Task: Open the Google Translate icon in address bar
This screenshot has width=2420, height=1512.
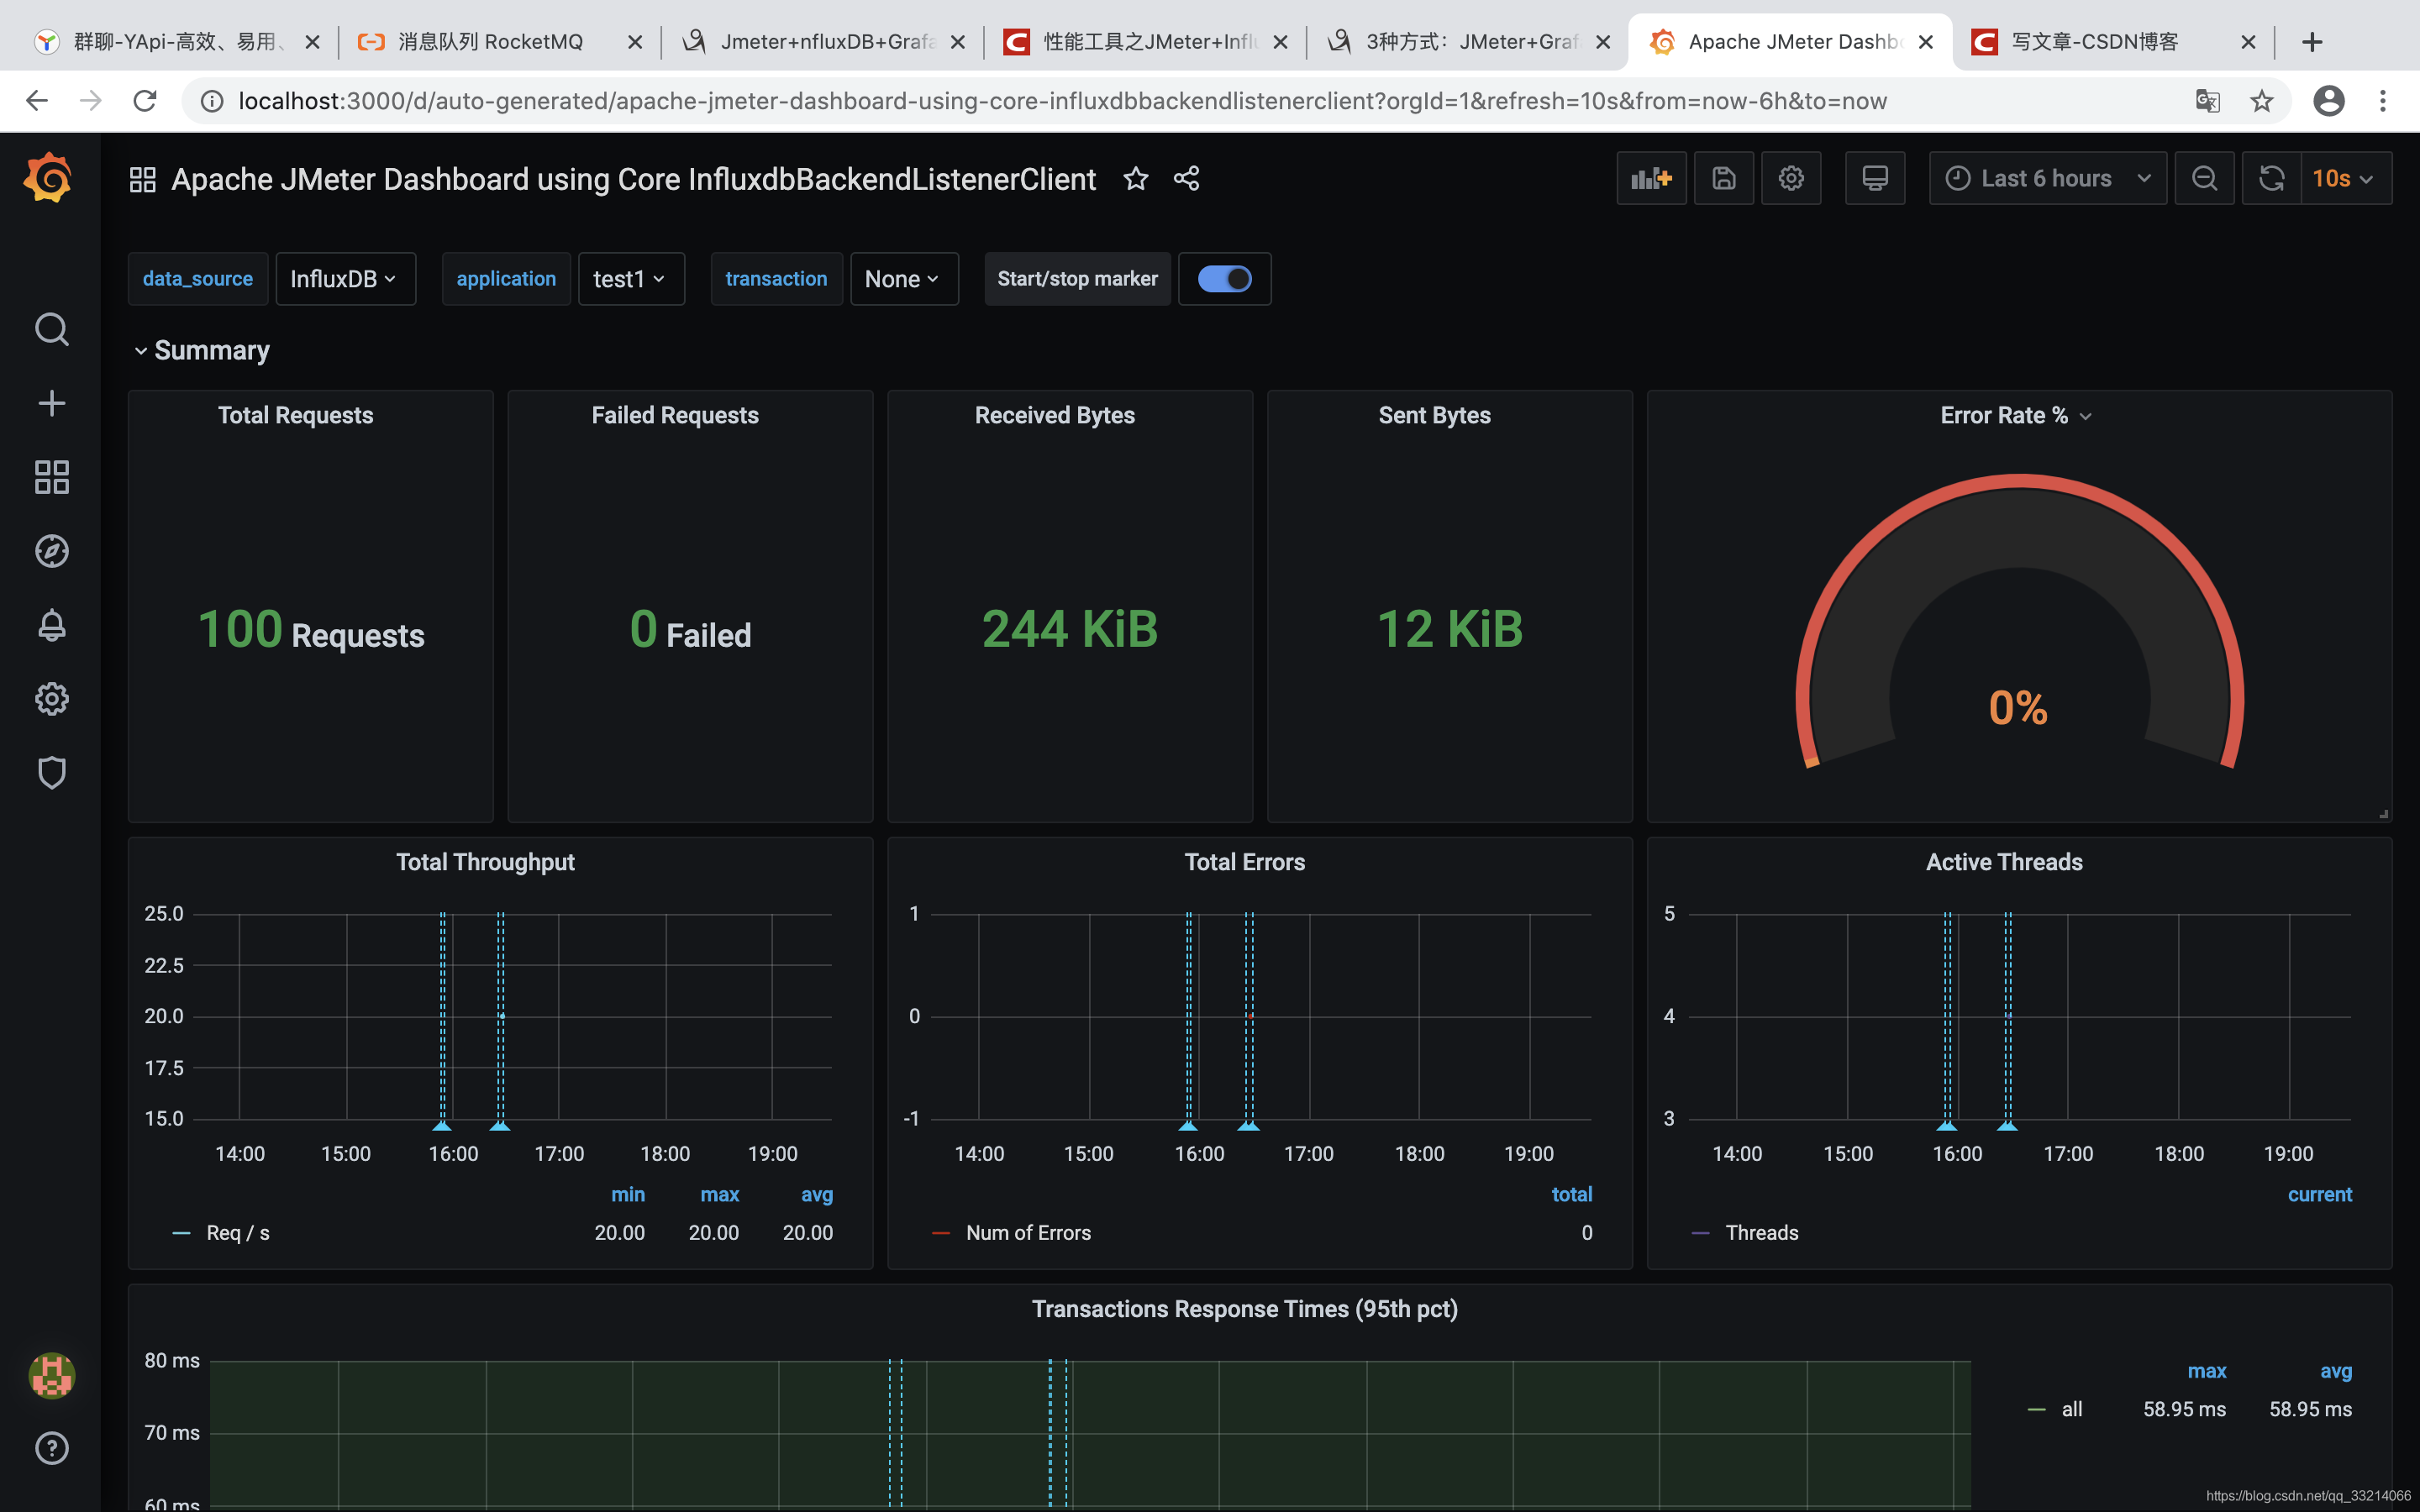Action: pos(2207,101)
